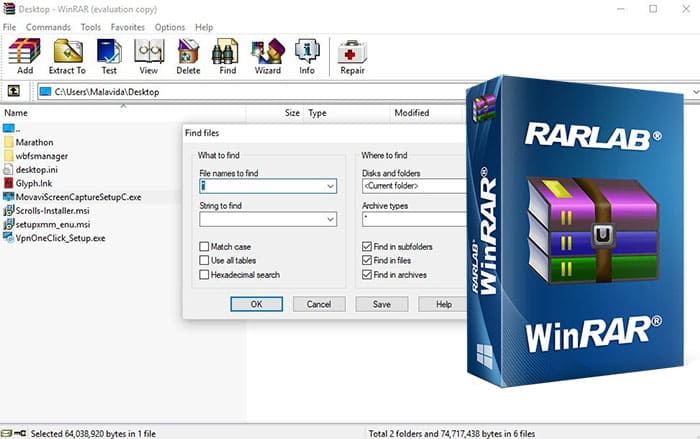The height and width of the screenshot is (439, 700).
Task: Click the Glyph.lnk shortcut icon
Action: (8, 183)
